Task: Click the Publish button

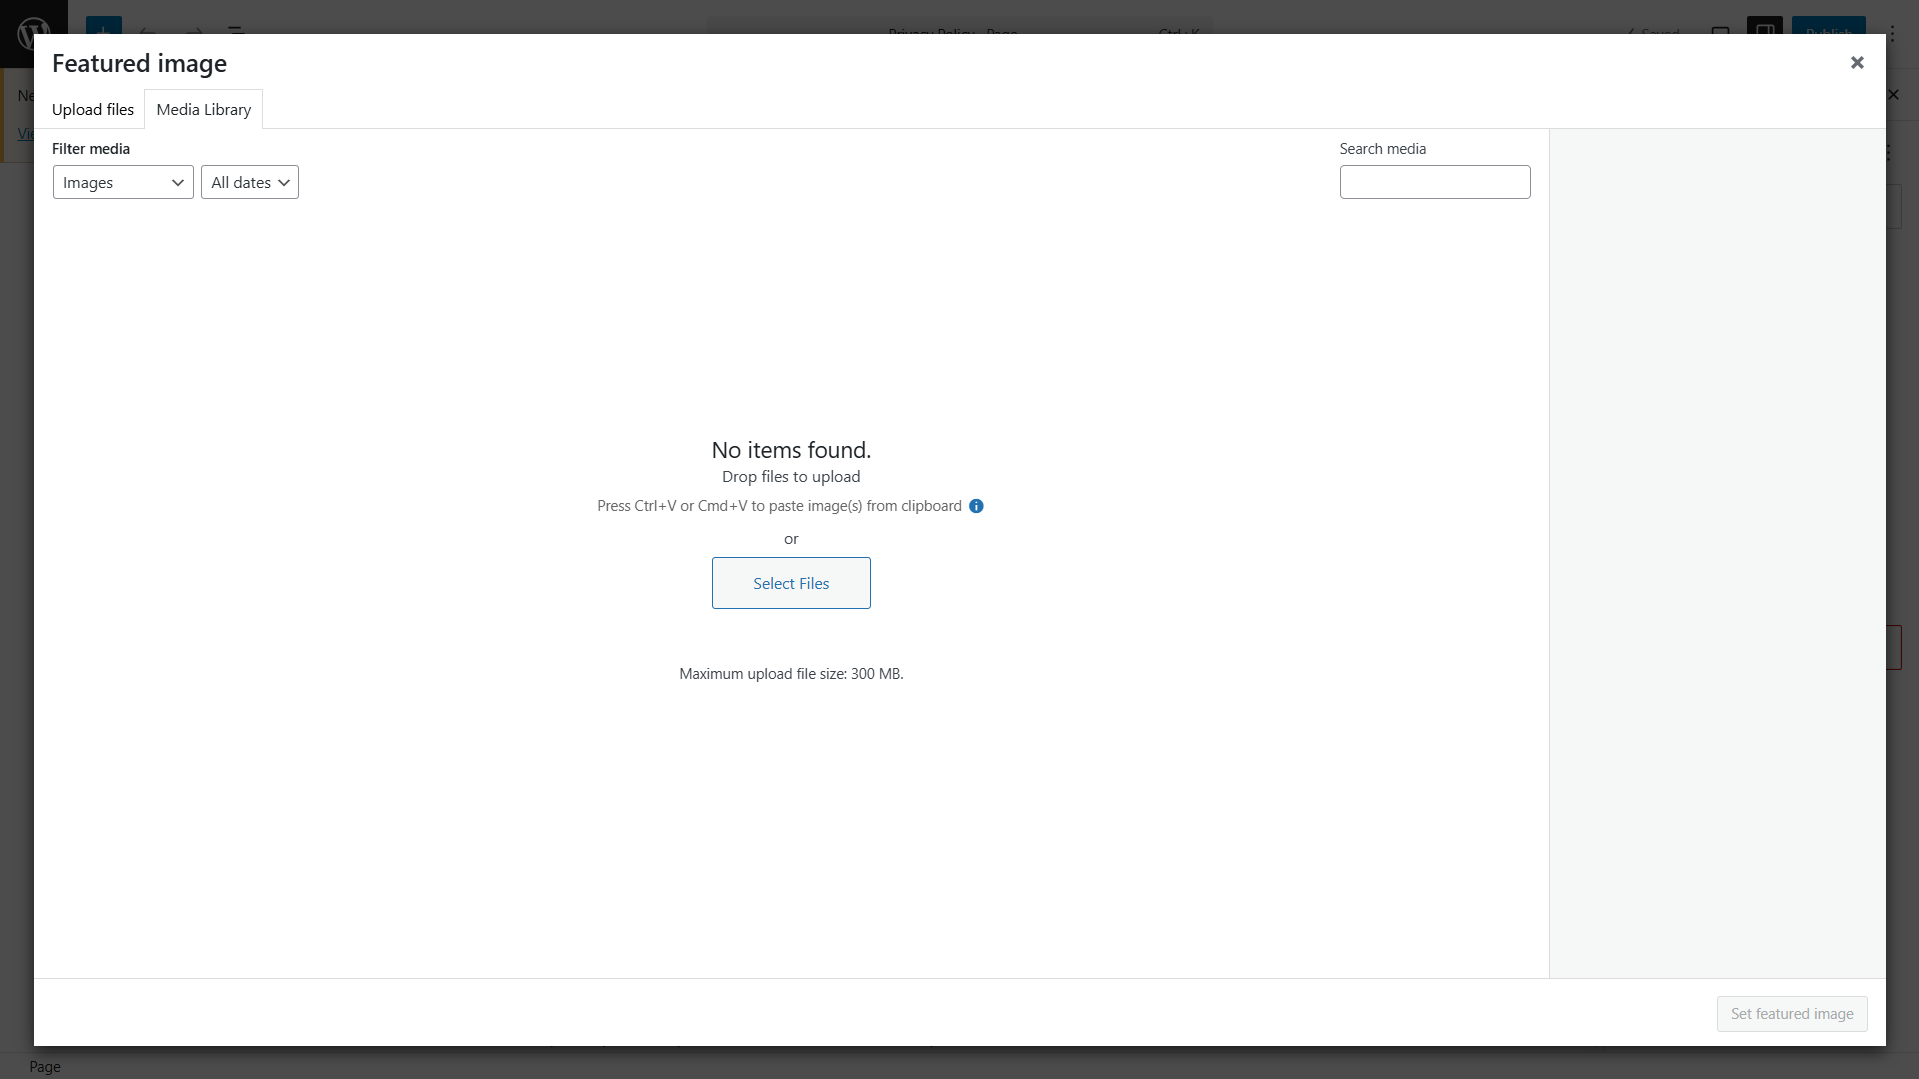Action: point(1829,32)
